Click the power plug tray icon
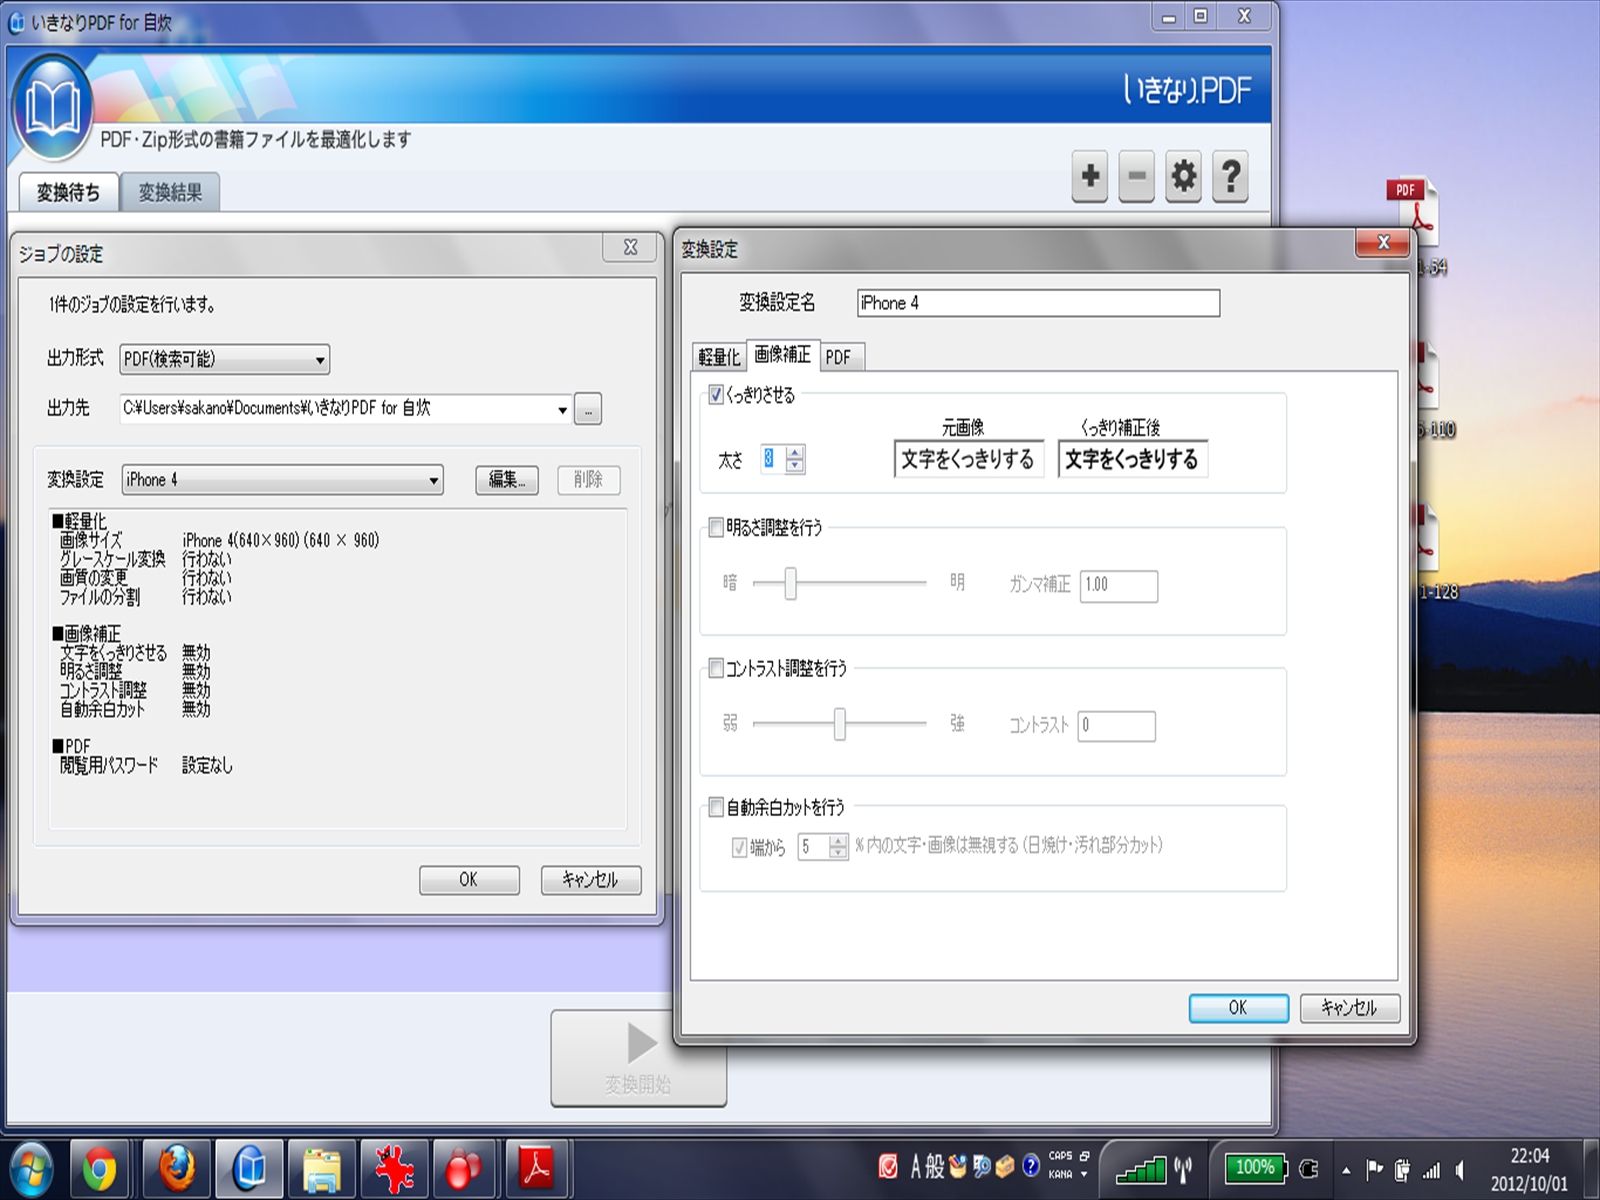This screenshot has width=1600, height=1200. click(x=1403, y=1169)
